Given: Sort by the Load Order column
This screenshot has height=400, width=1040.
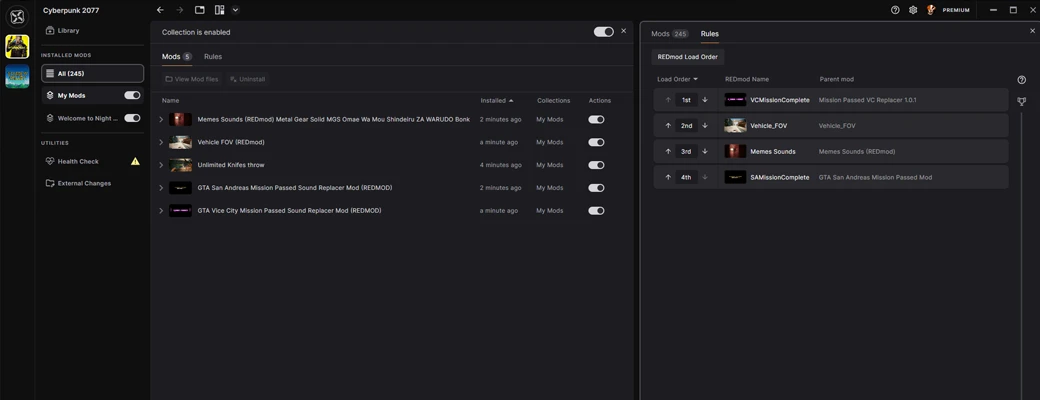Looking at the screenshot, I should [677, 79].
